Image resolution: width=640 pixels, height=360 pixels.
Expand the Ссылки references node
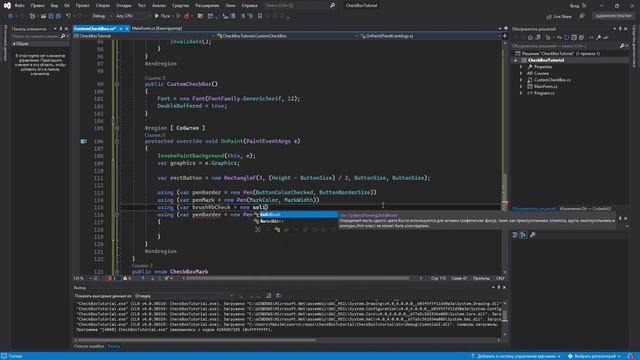pyautogui.click(x=521, y=73)
